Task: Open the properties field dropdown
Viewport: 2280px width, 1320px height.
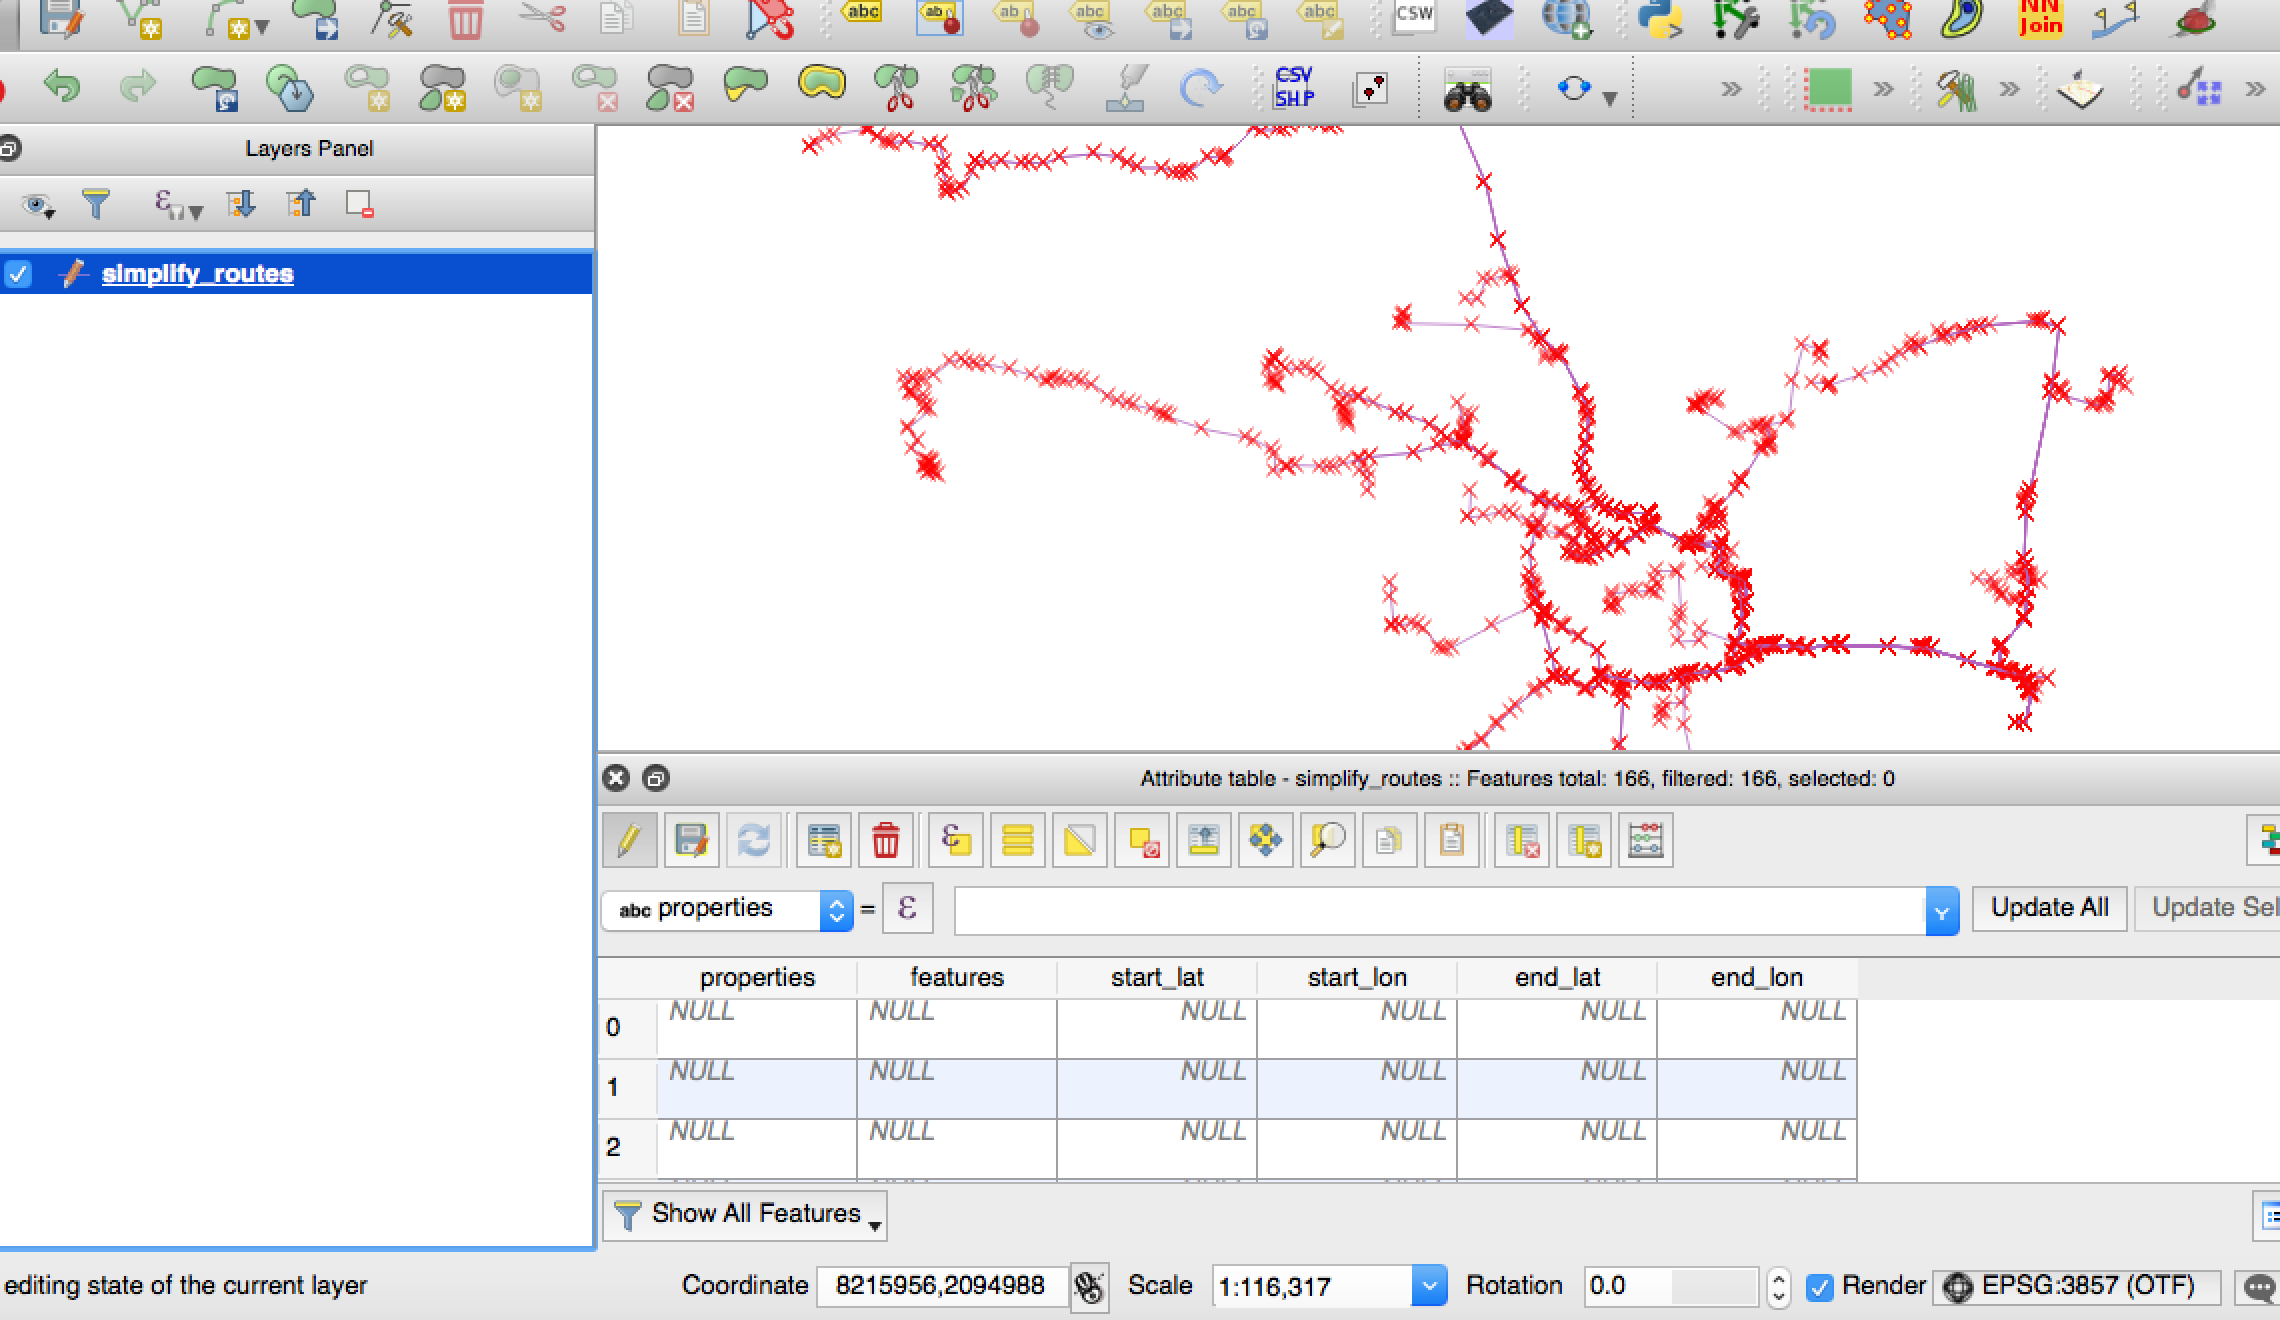Action: 727,909
